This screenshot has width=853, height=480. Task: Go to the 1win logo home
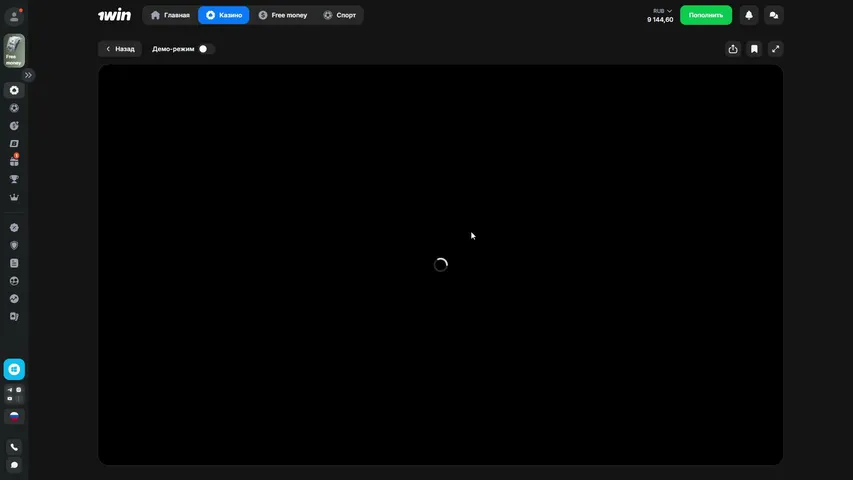click(114, 15)
